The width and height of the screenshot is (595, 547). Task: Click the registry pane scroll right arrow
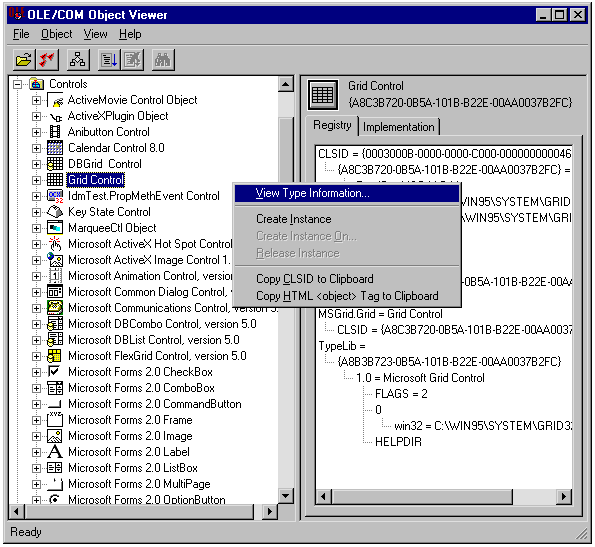pos(564,496)
